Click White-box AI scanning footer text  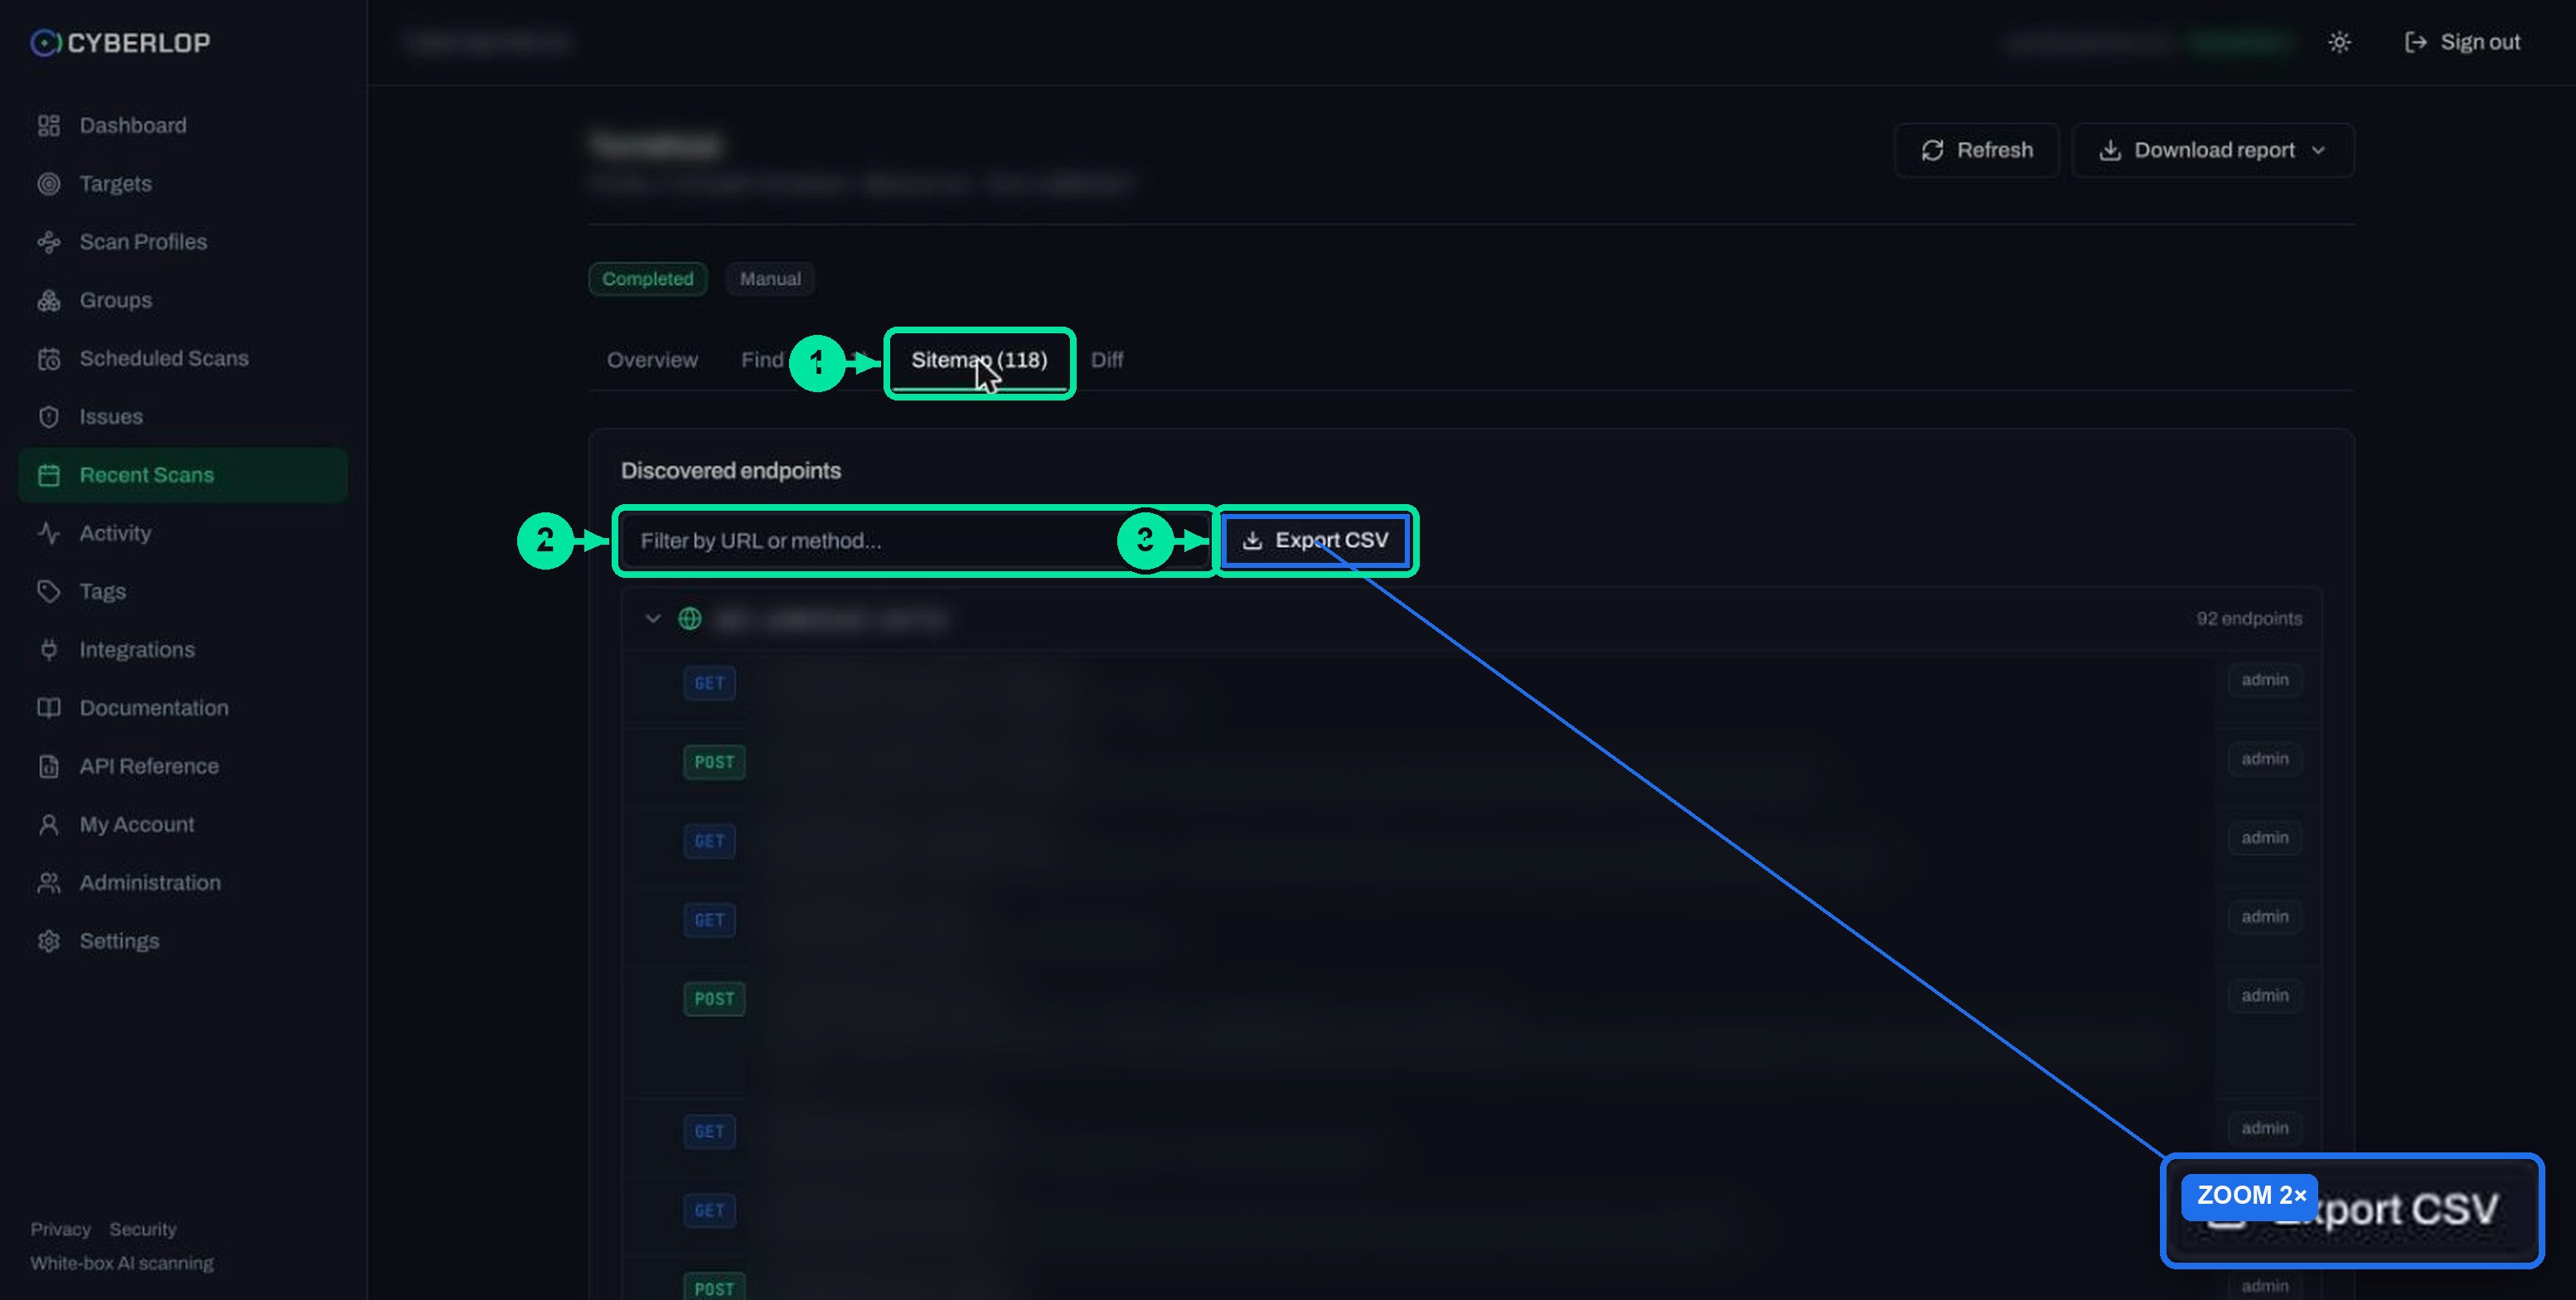[x=121, y=1263]
